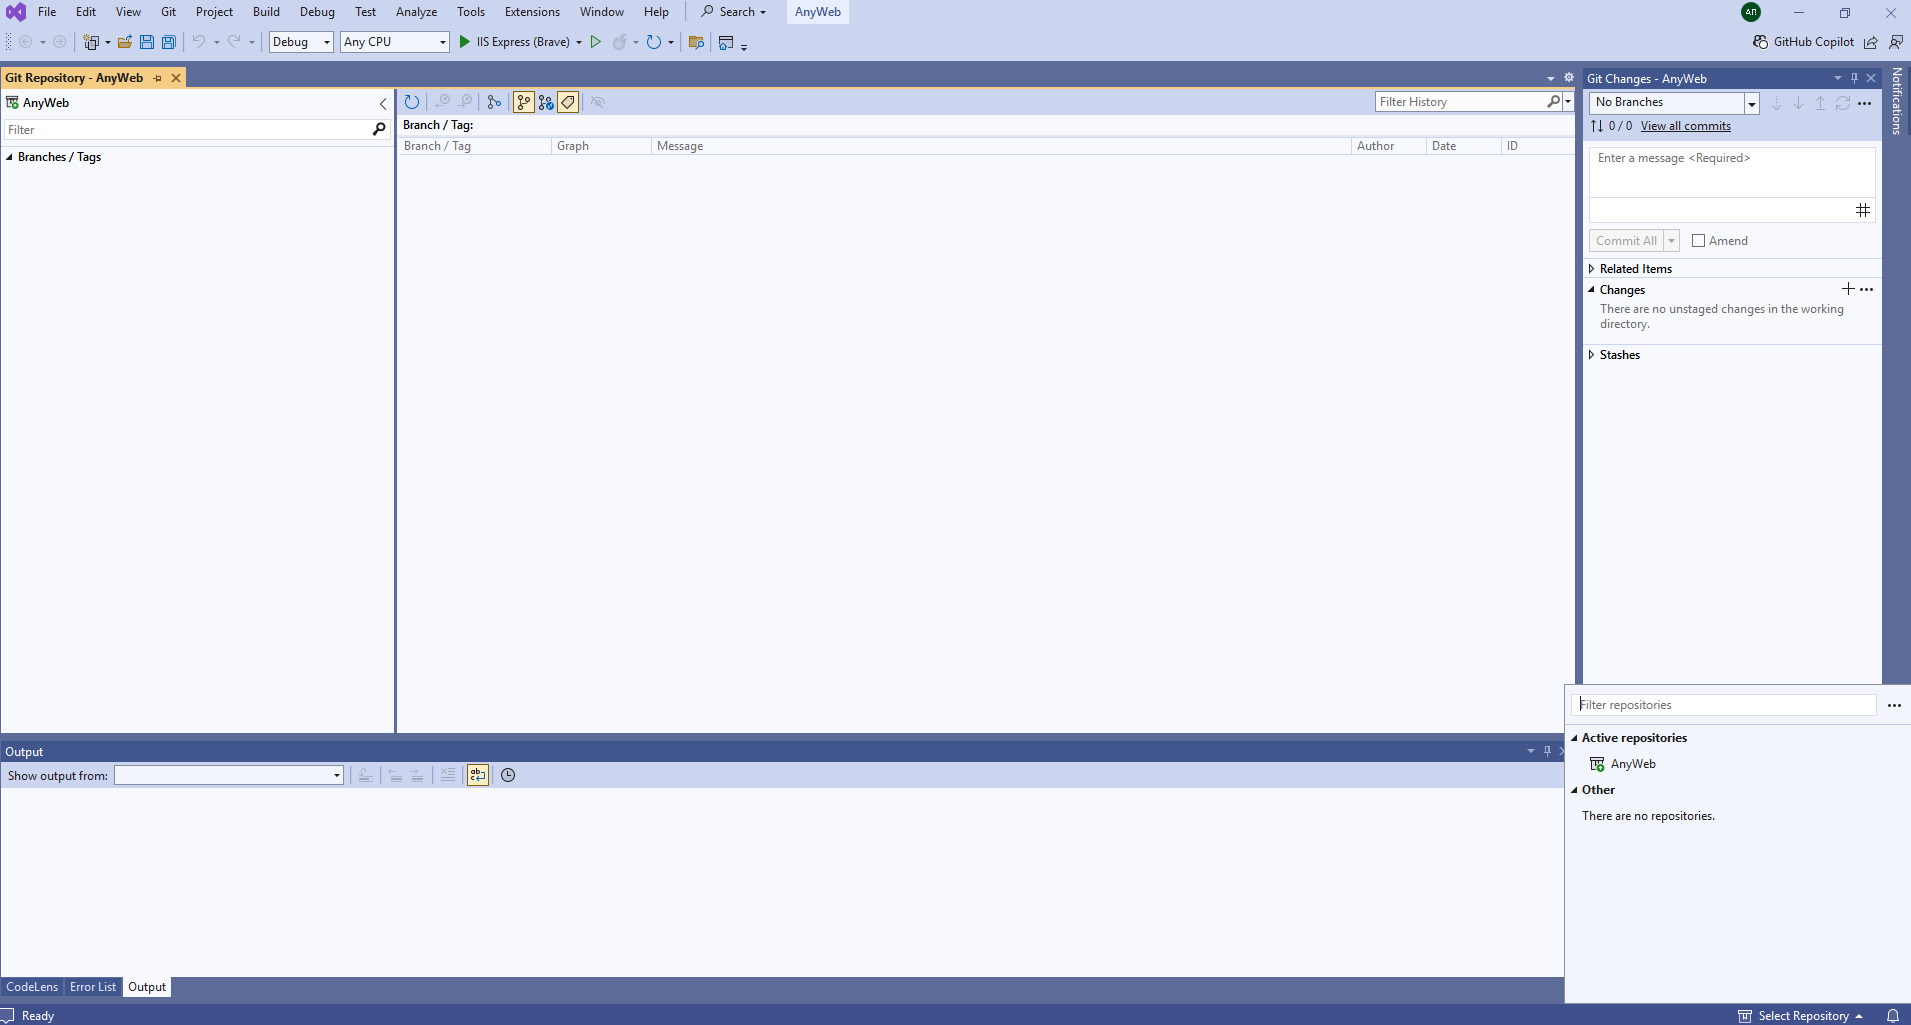Open IIS Express (Brave) launch dropdown arrow
Screen dimensions: 1911x1025
point(579,42)
